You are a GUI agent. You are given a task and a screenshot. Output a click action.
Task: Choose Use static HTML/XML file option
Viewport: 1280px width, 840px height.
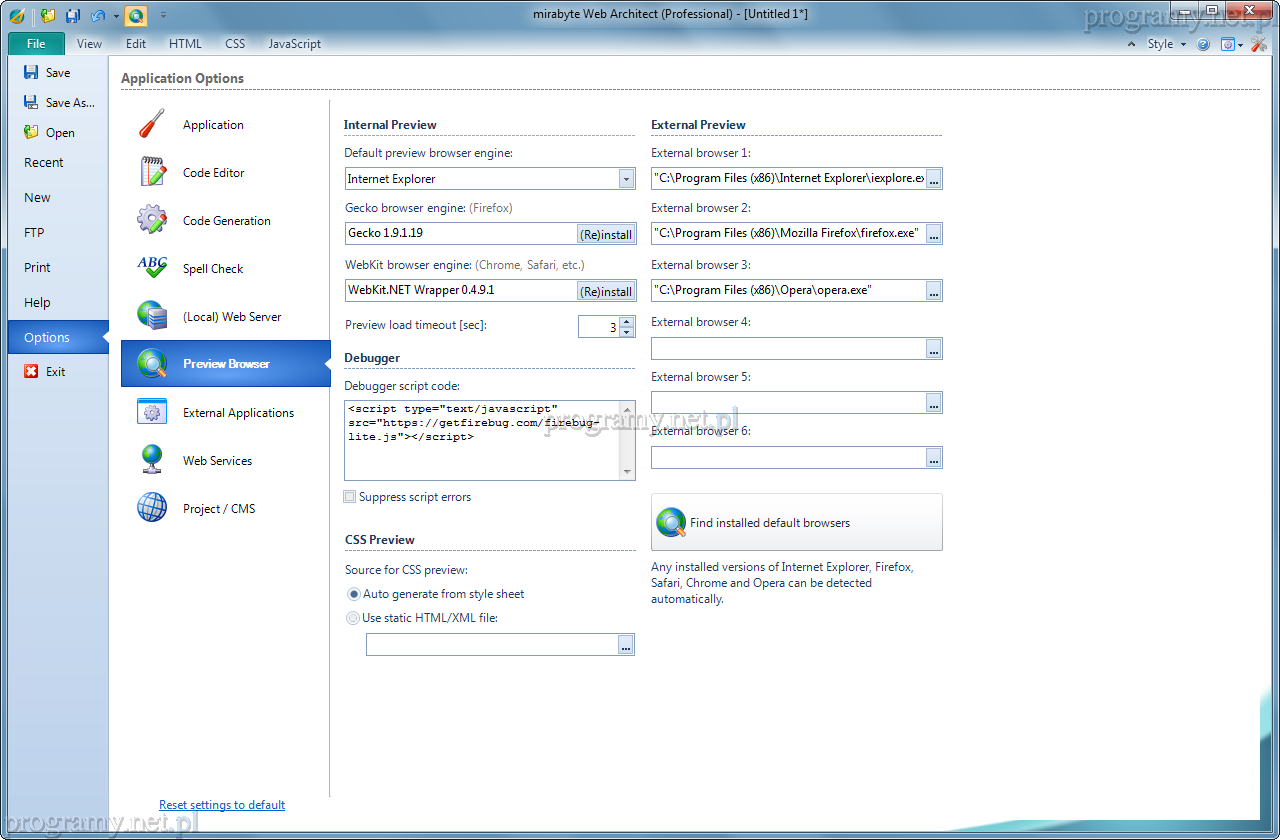(x=353, y=618)
